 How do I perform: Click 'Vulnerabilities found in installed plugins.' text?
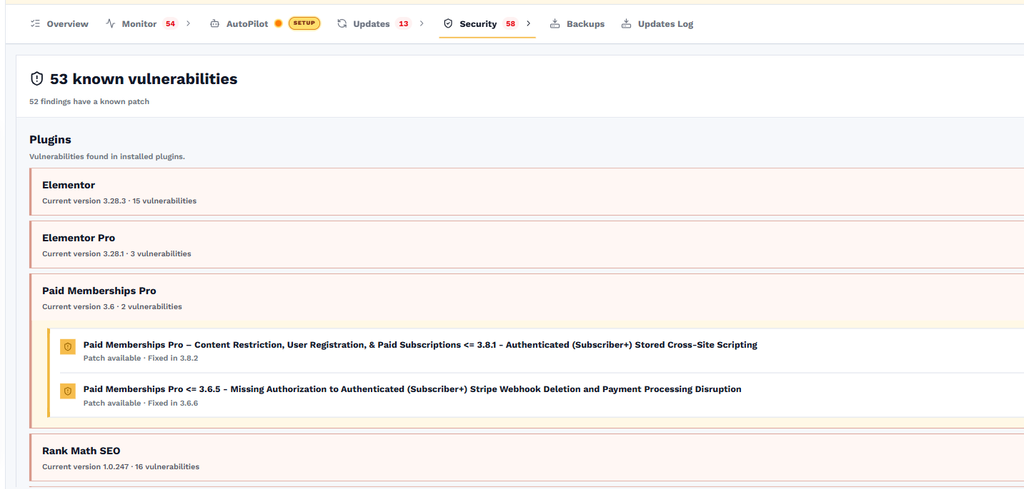(x=107, y=157)
